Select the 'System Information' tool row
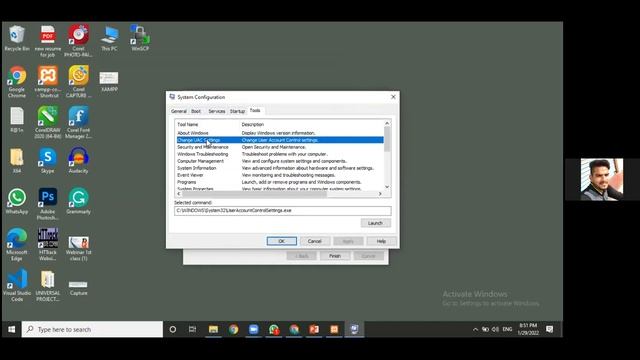This screenshot has width=640, height=360. (280, 168)
